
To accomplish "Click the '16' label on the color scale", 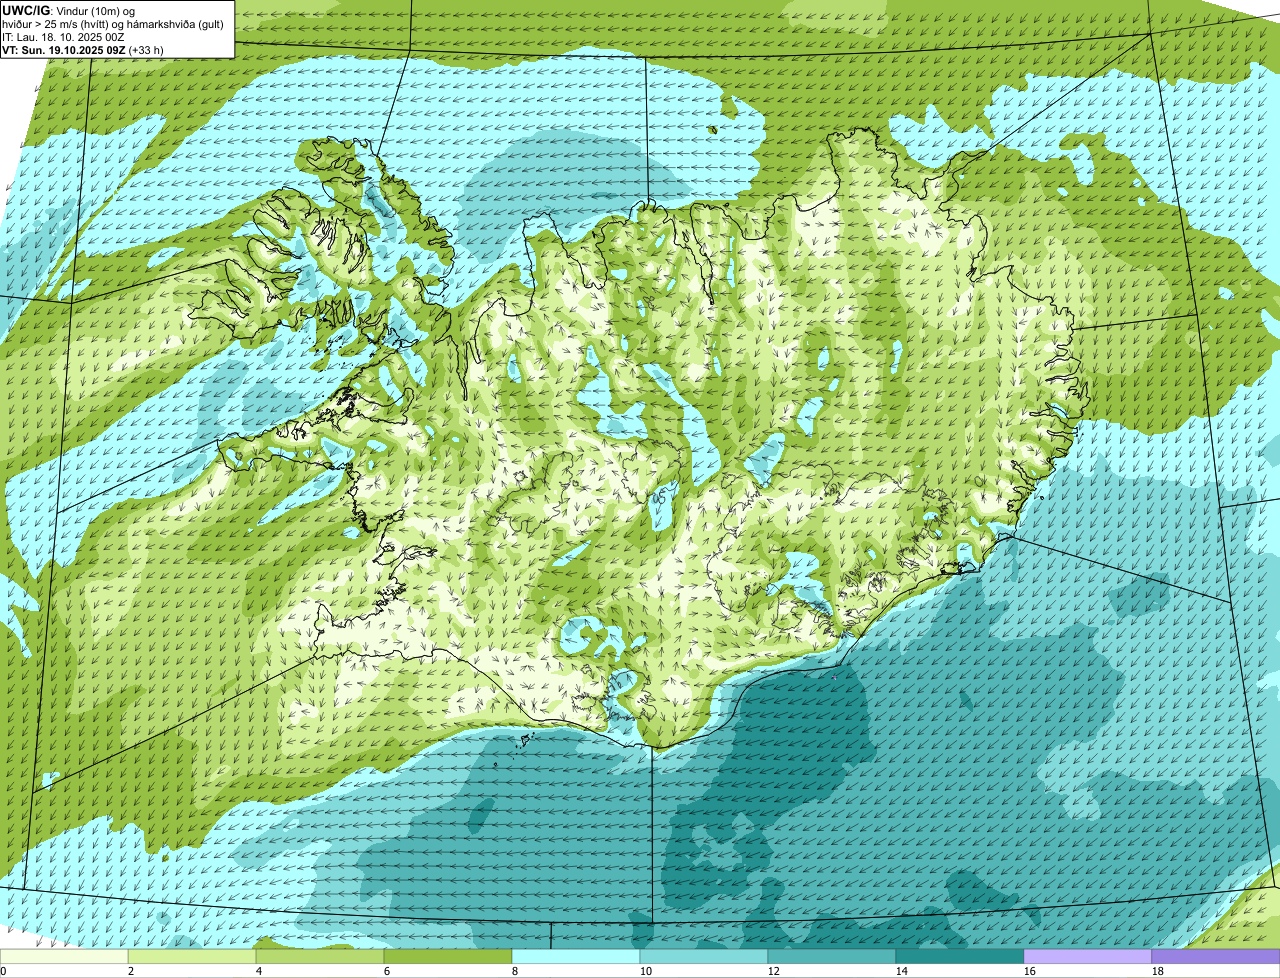I will coord(1030,971).
